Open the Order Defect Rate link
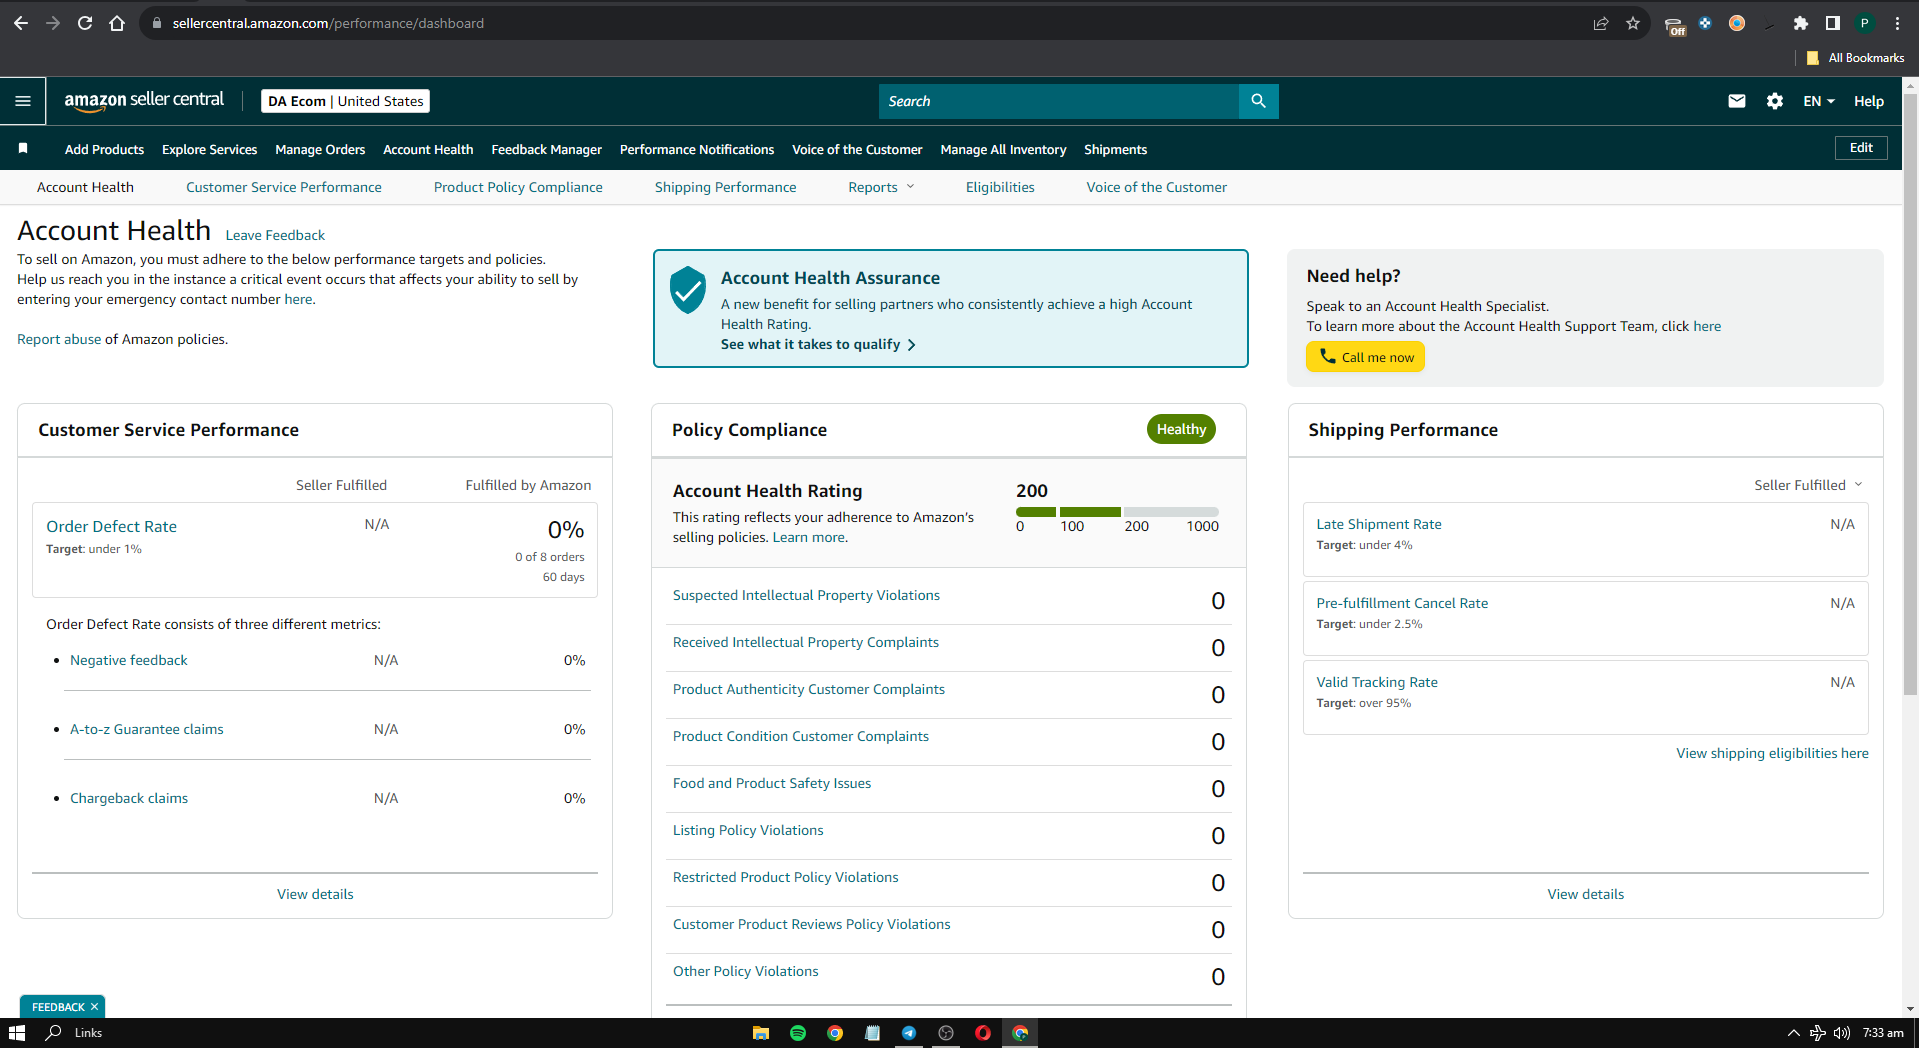Viewport: 1919px width, 1048px height. pyautogui.click(x=111, y=526)
